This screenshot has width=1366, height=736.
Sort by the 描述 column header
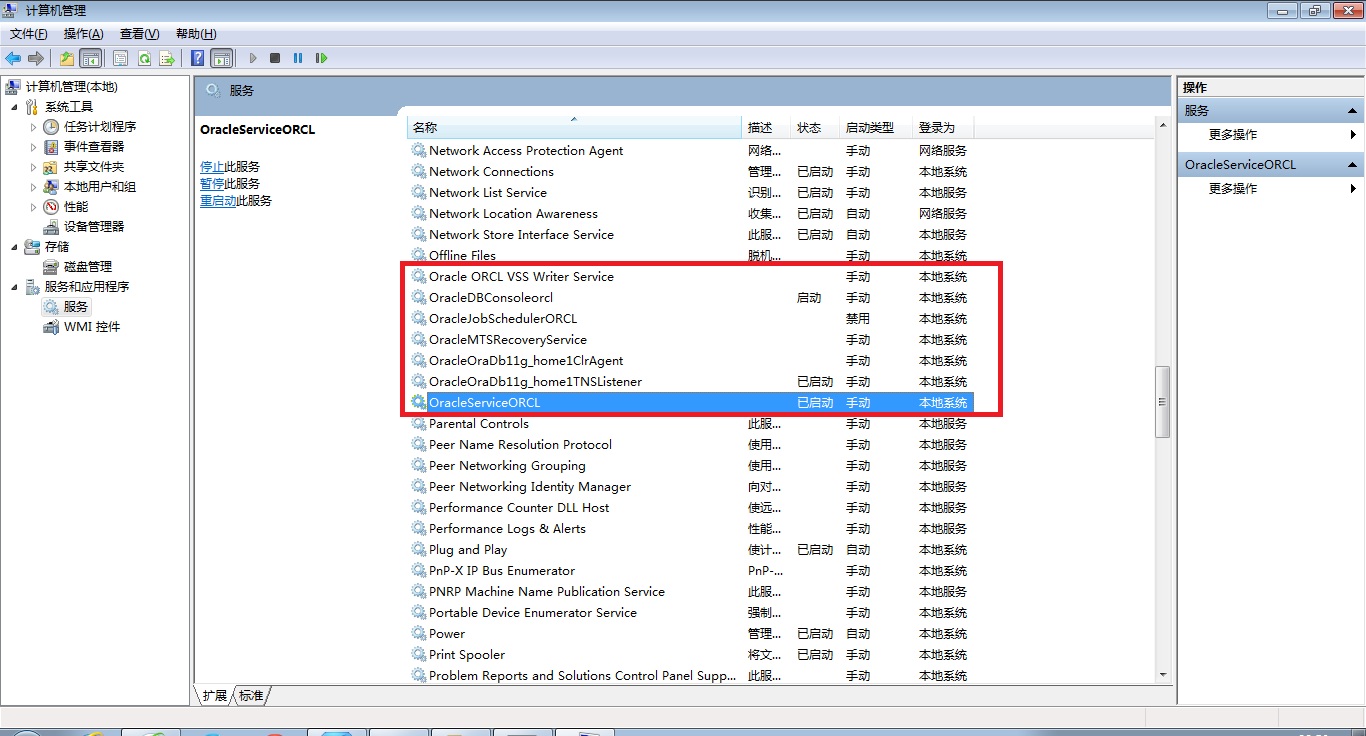point(768,127)
